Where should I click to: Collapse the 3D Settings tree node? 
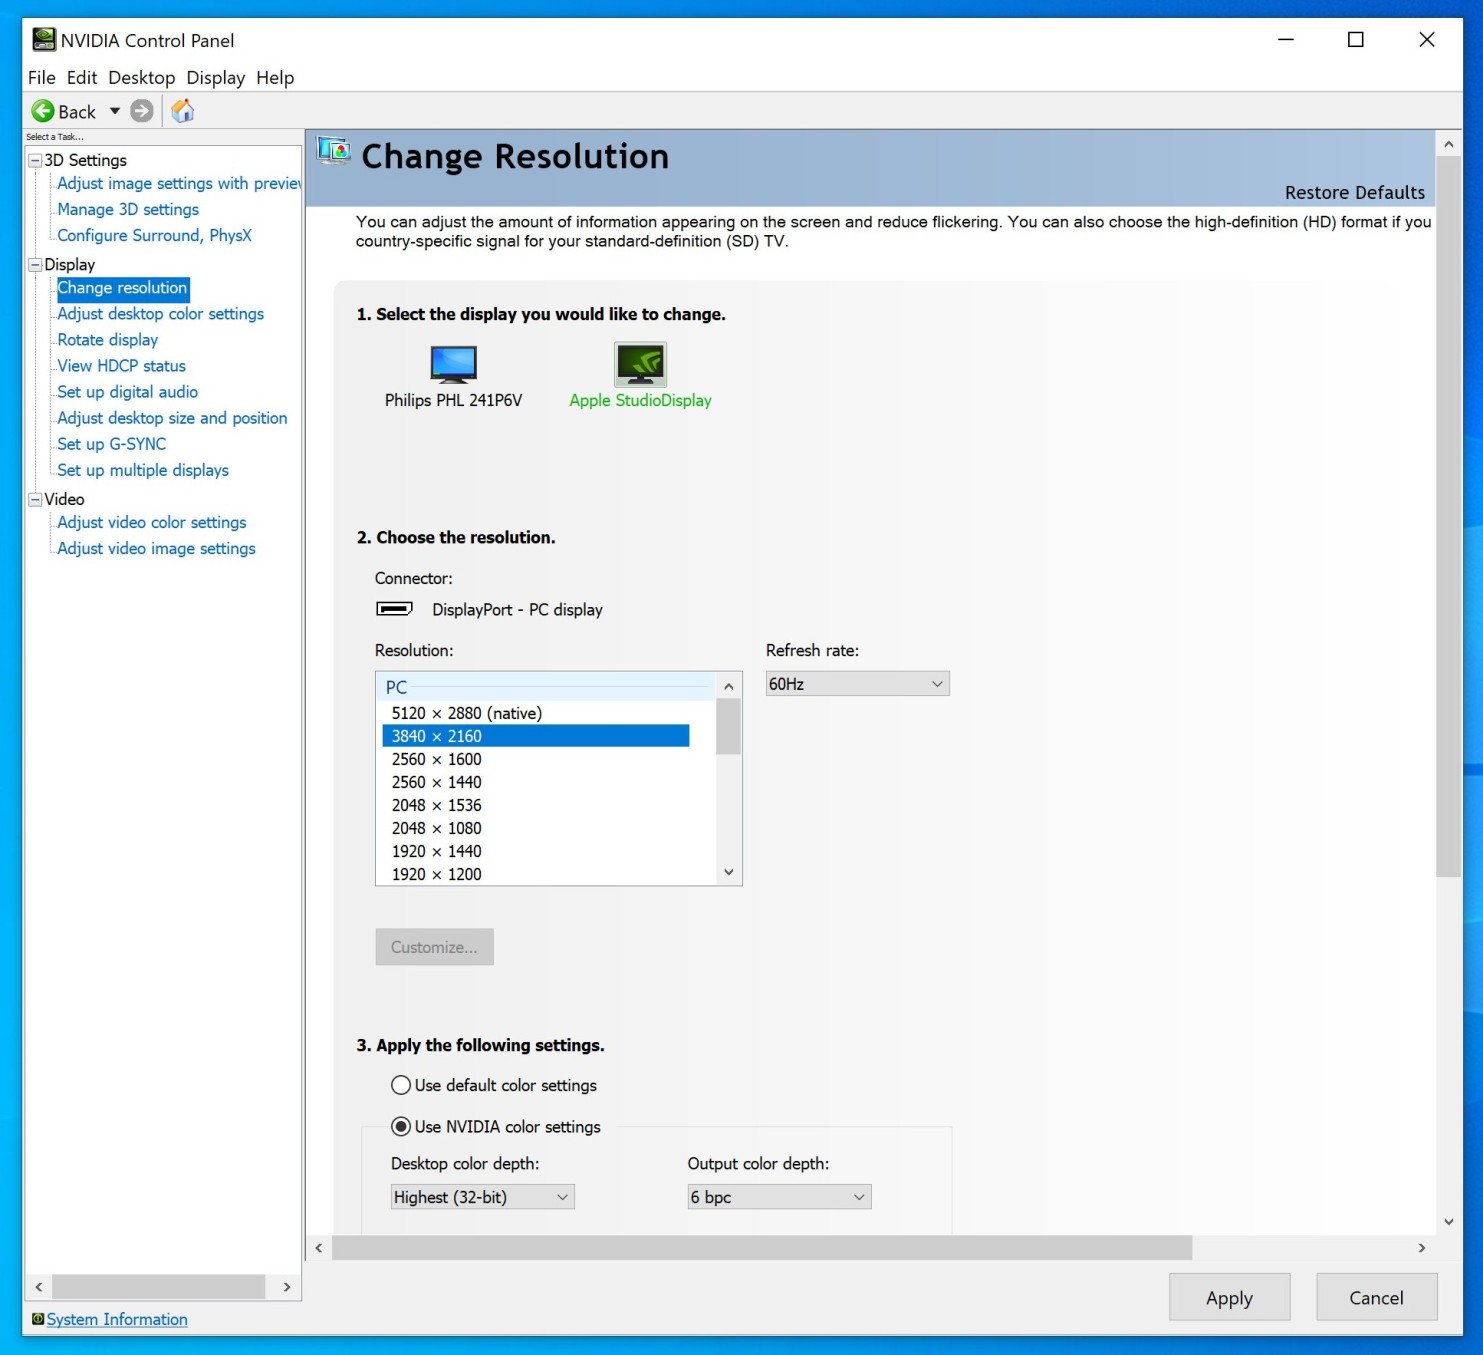point(35,160)
